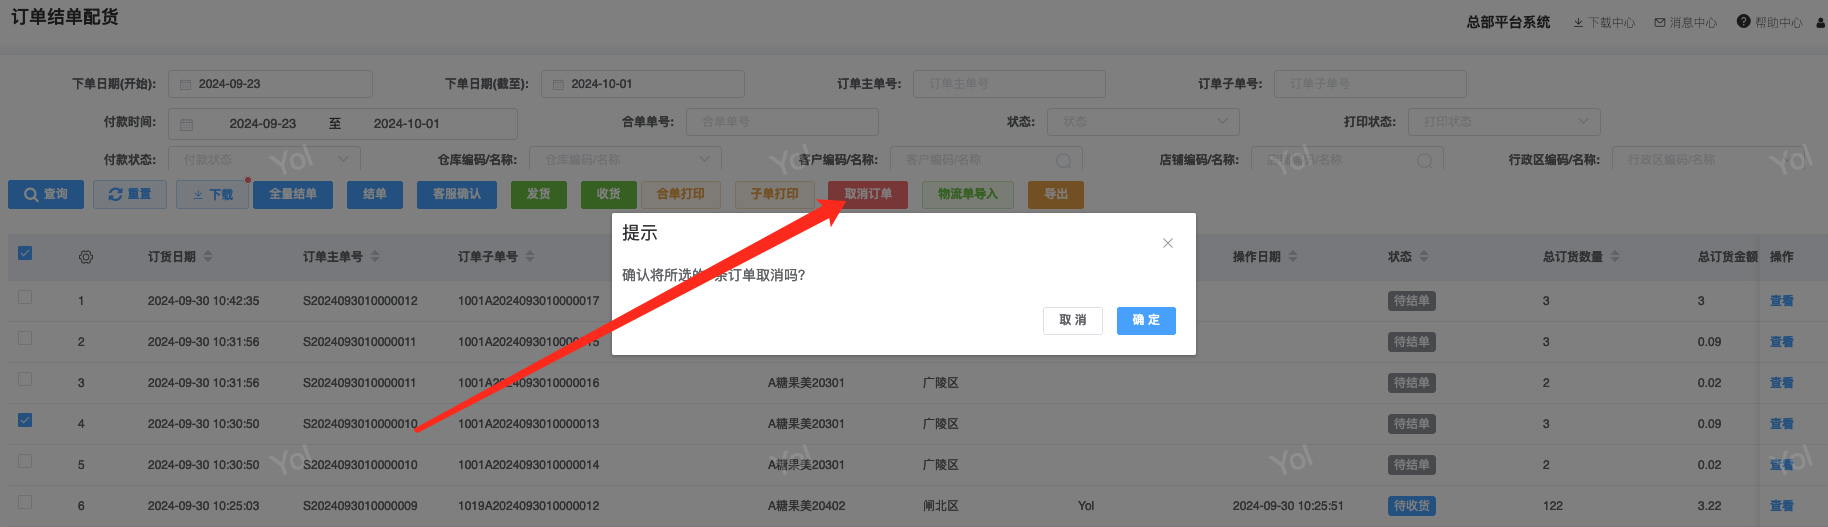The width and height of the screenshot is (1828, 527).
Task: Open the 状态 dropdown filter
Action: click(x=1143, y=122)
